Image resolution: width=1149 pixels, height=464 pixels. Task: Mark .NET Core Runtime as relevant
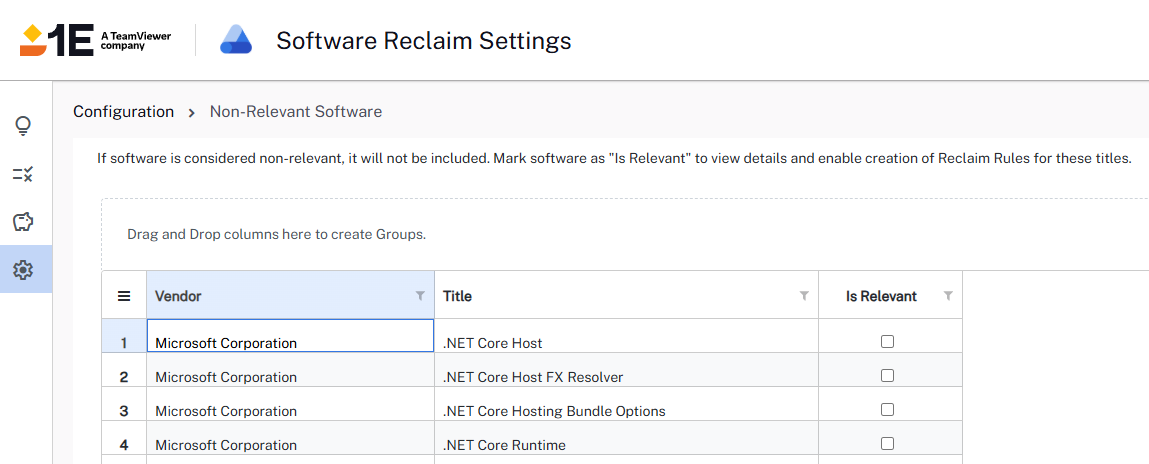coord(887,444)
